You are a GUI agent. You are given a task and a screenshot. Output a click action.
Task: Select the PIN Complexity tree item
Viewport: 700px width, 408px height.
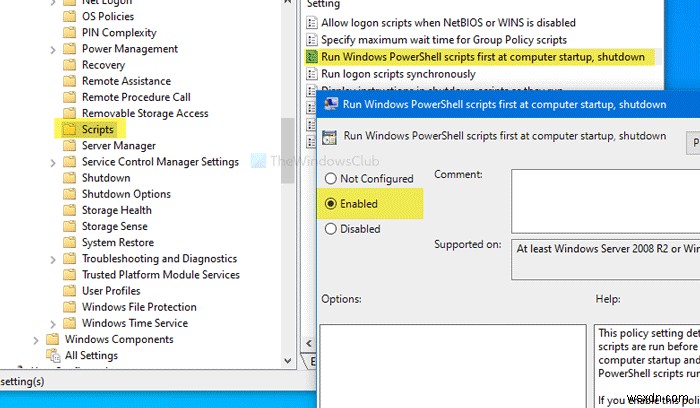(x=119, y=33)
